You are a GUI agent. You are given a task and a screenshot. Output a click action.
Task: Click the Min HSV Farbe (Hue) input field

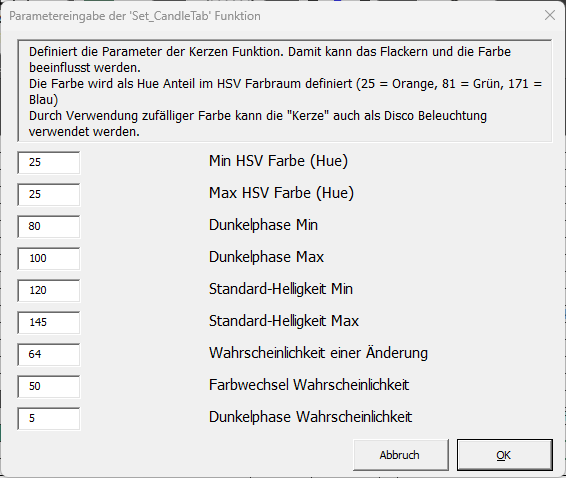49,162
